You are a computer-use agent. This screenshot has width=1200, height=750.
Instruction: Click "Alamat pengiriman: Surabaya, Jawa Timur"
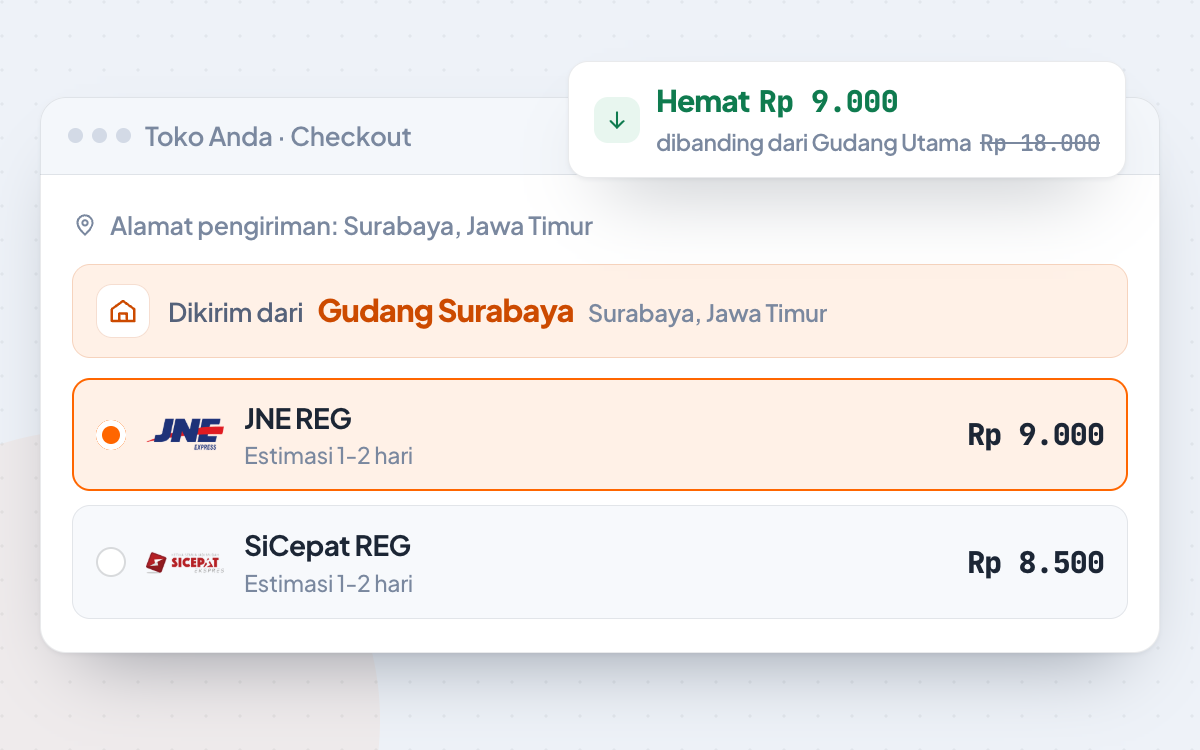pyautogui.click(x=351, y=226)
